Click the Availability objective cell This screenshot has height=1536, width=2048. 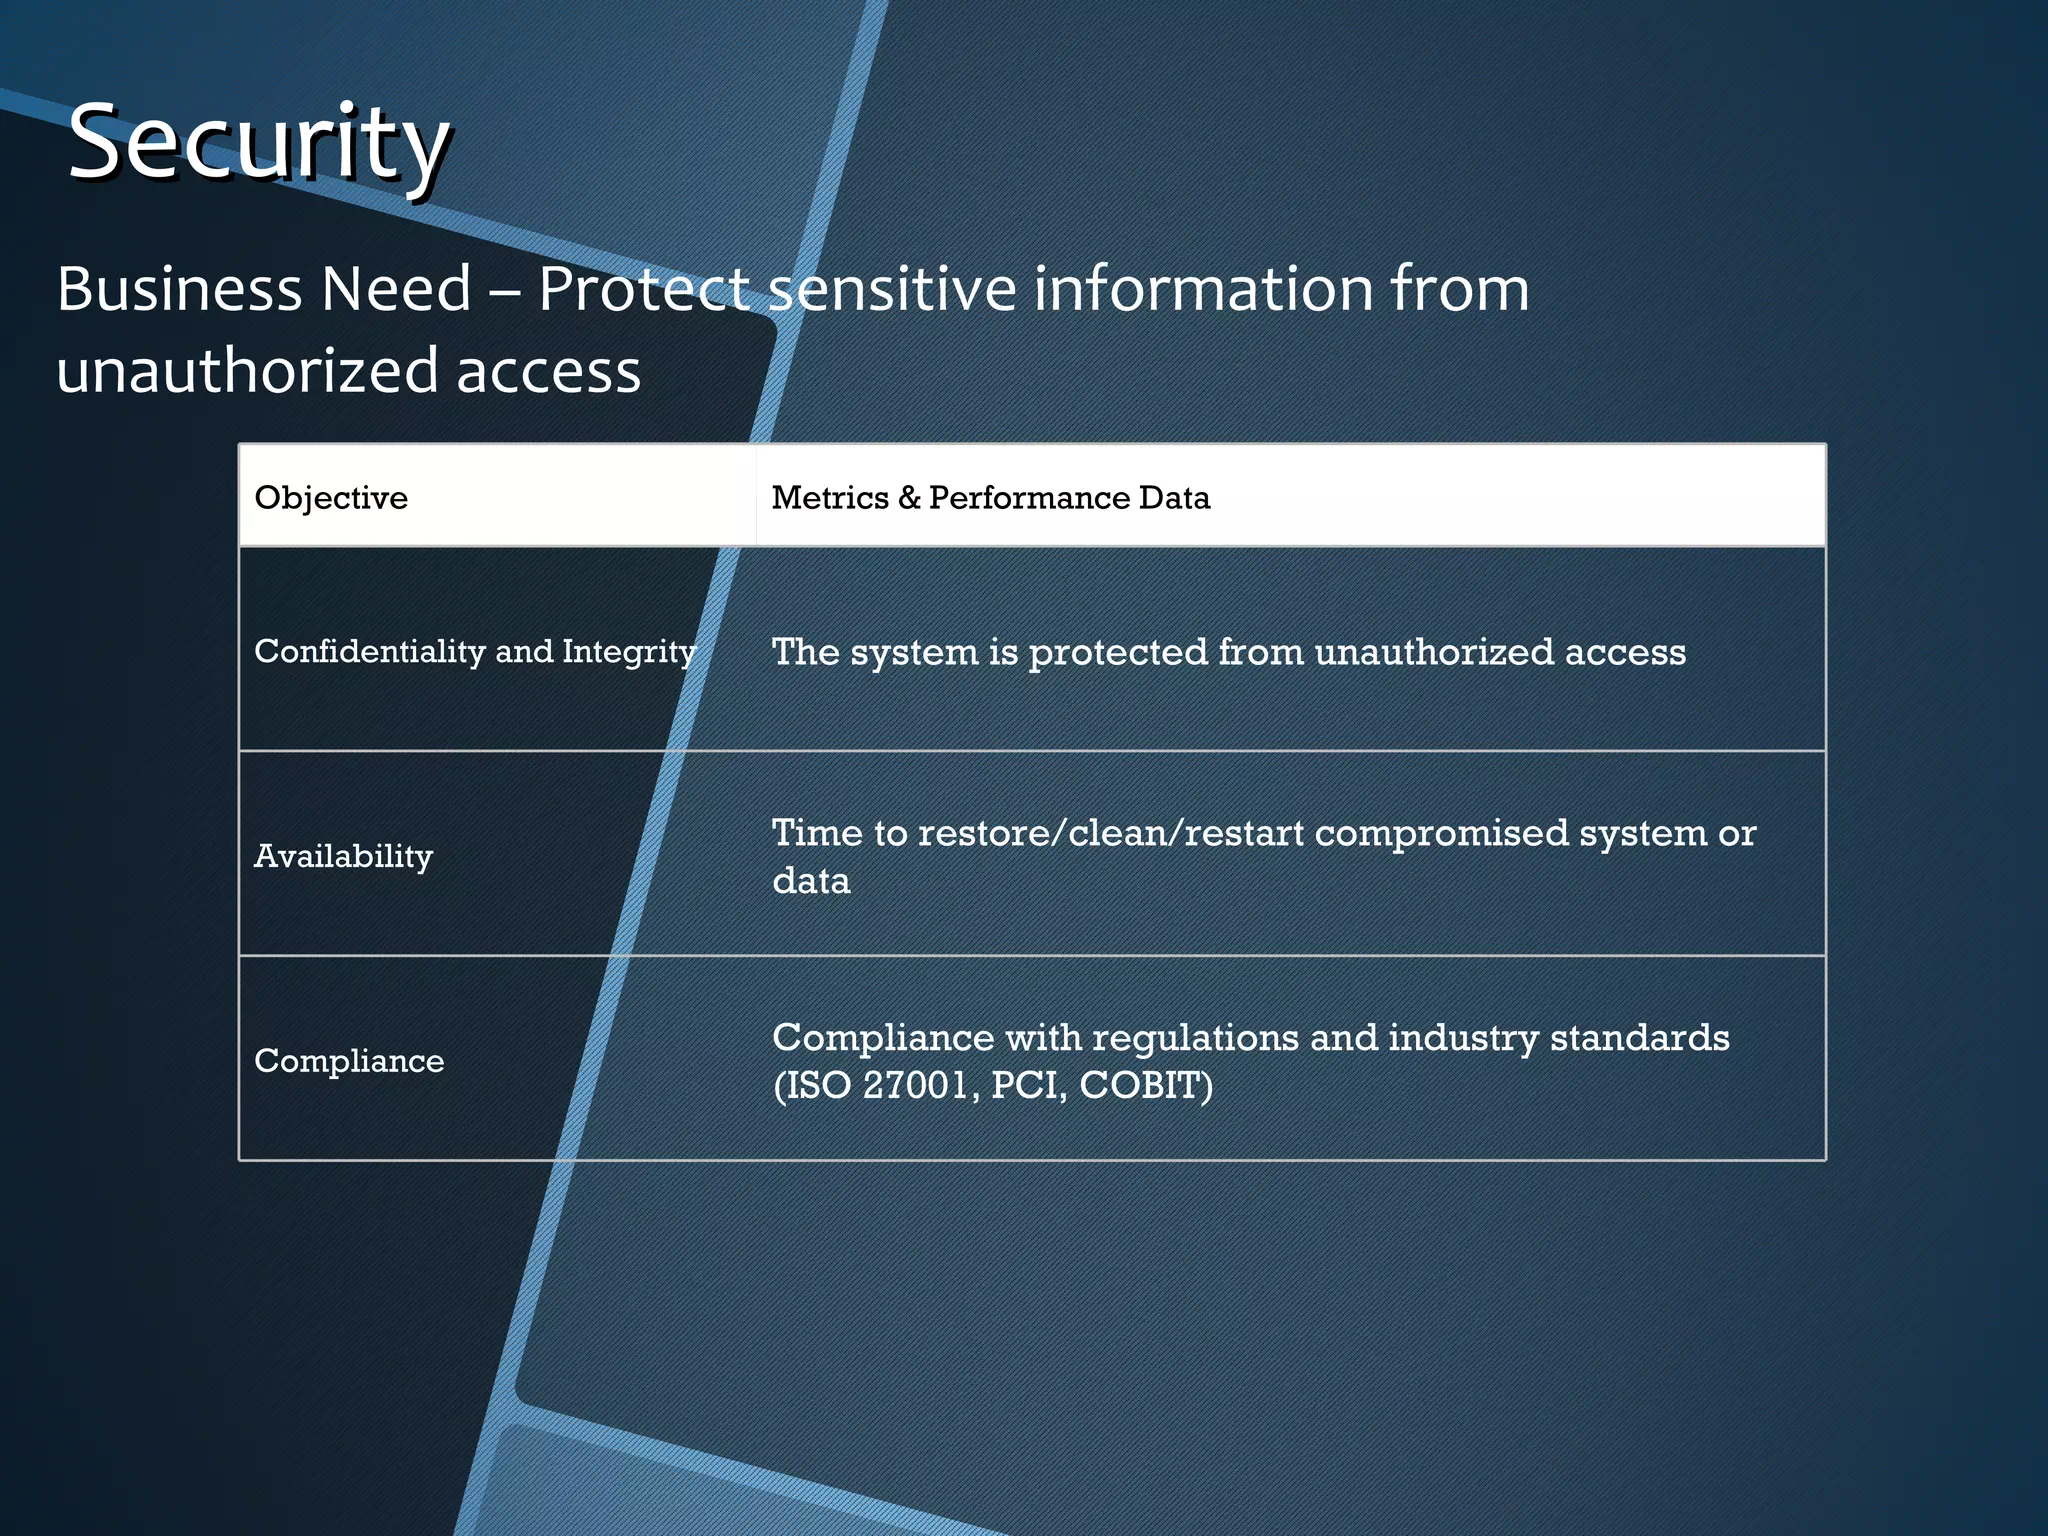[343, 856]
